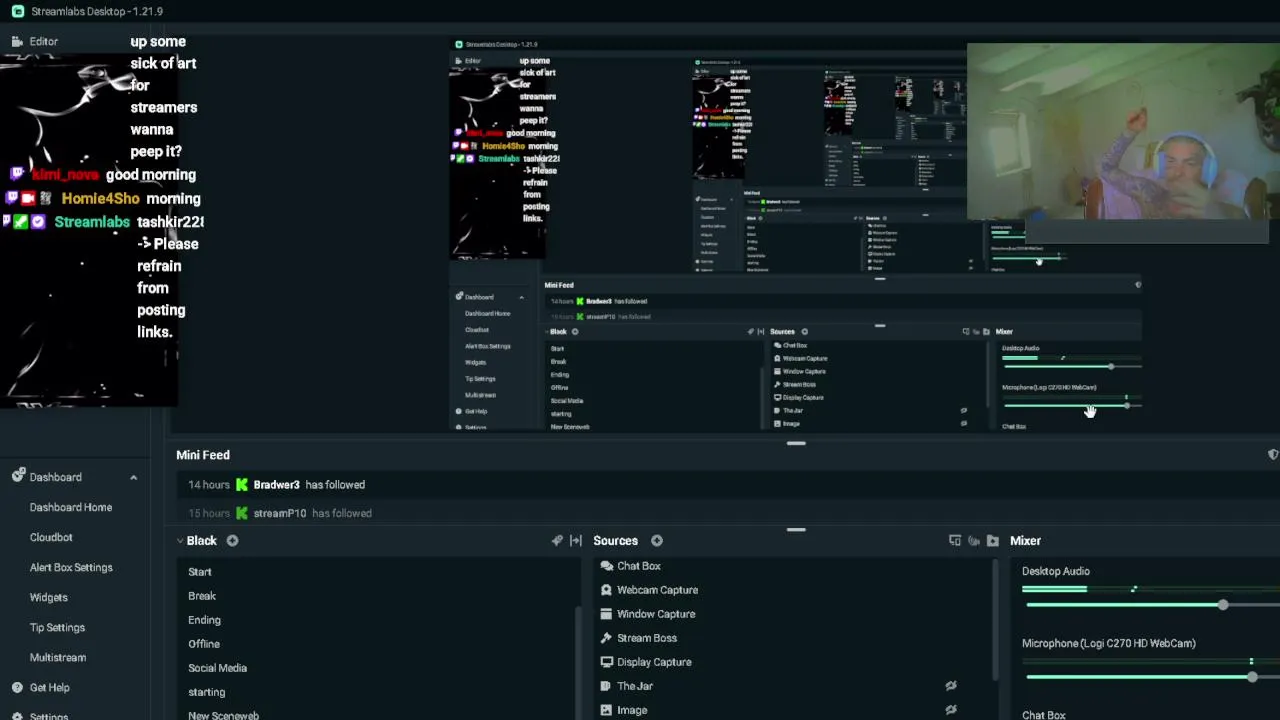1280x720 pixels.
Task: Click the Settings gear icon in the sidebar
Action: click(x=17, y=716)
